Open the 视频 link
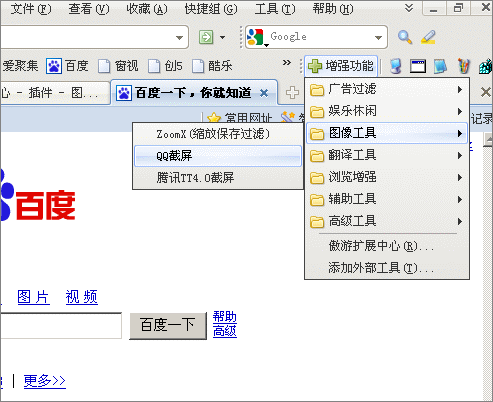The height and width of the screenshot is (402, 493). pyautogui.click(x=82, y=297)
